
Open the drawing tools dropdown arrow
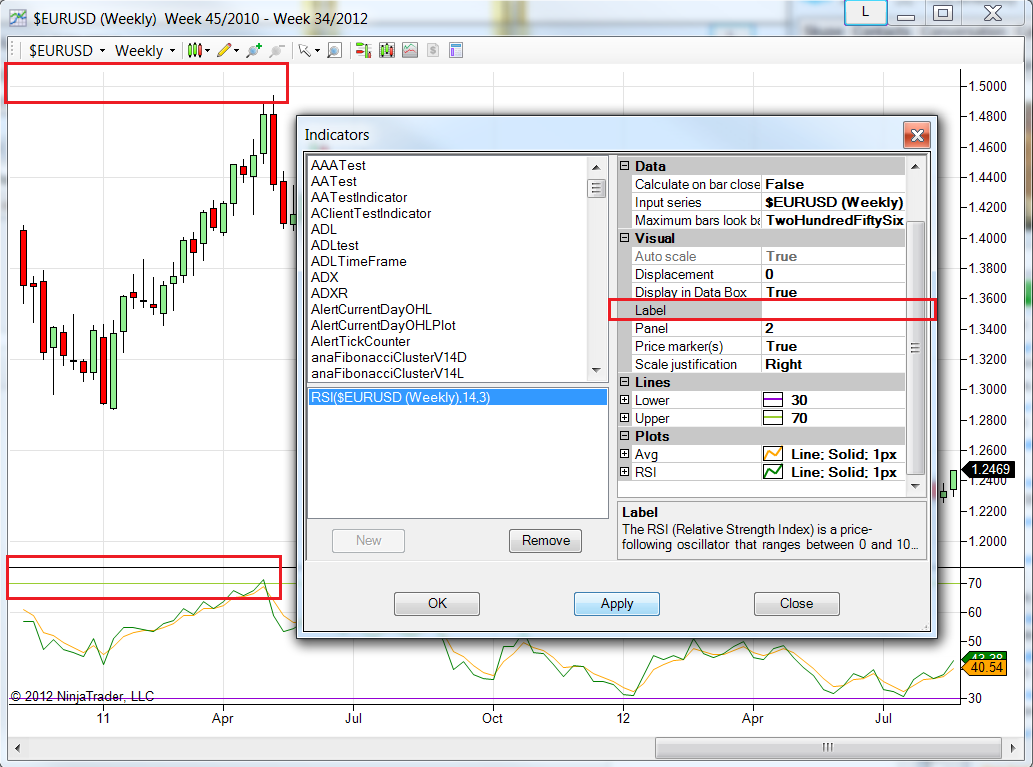[237, 51]
